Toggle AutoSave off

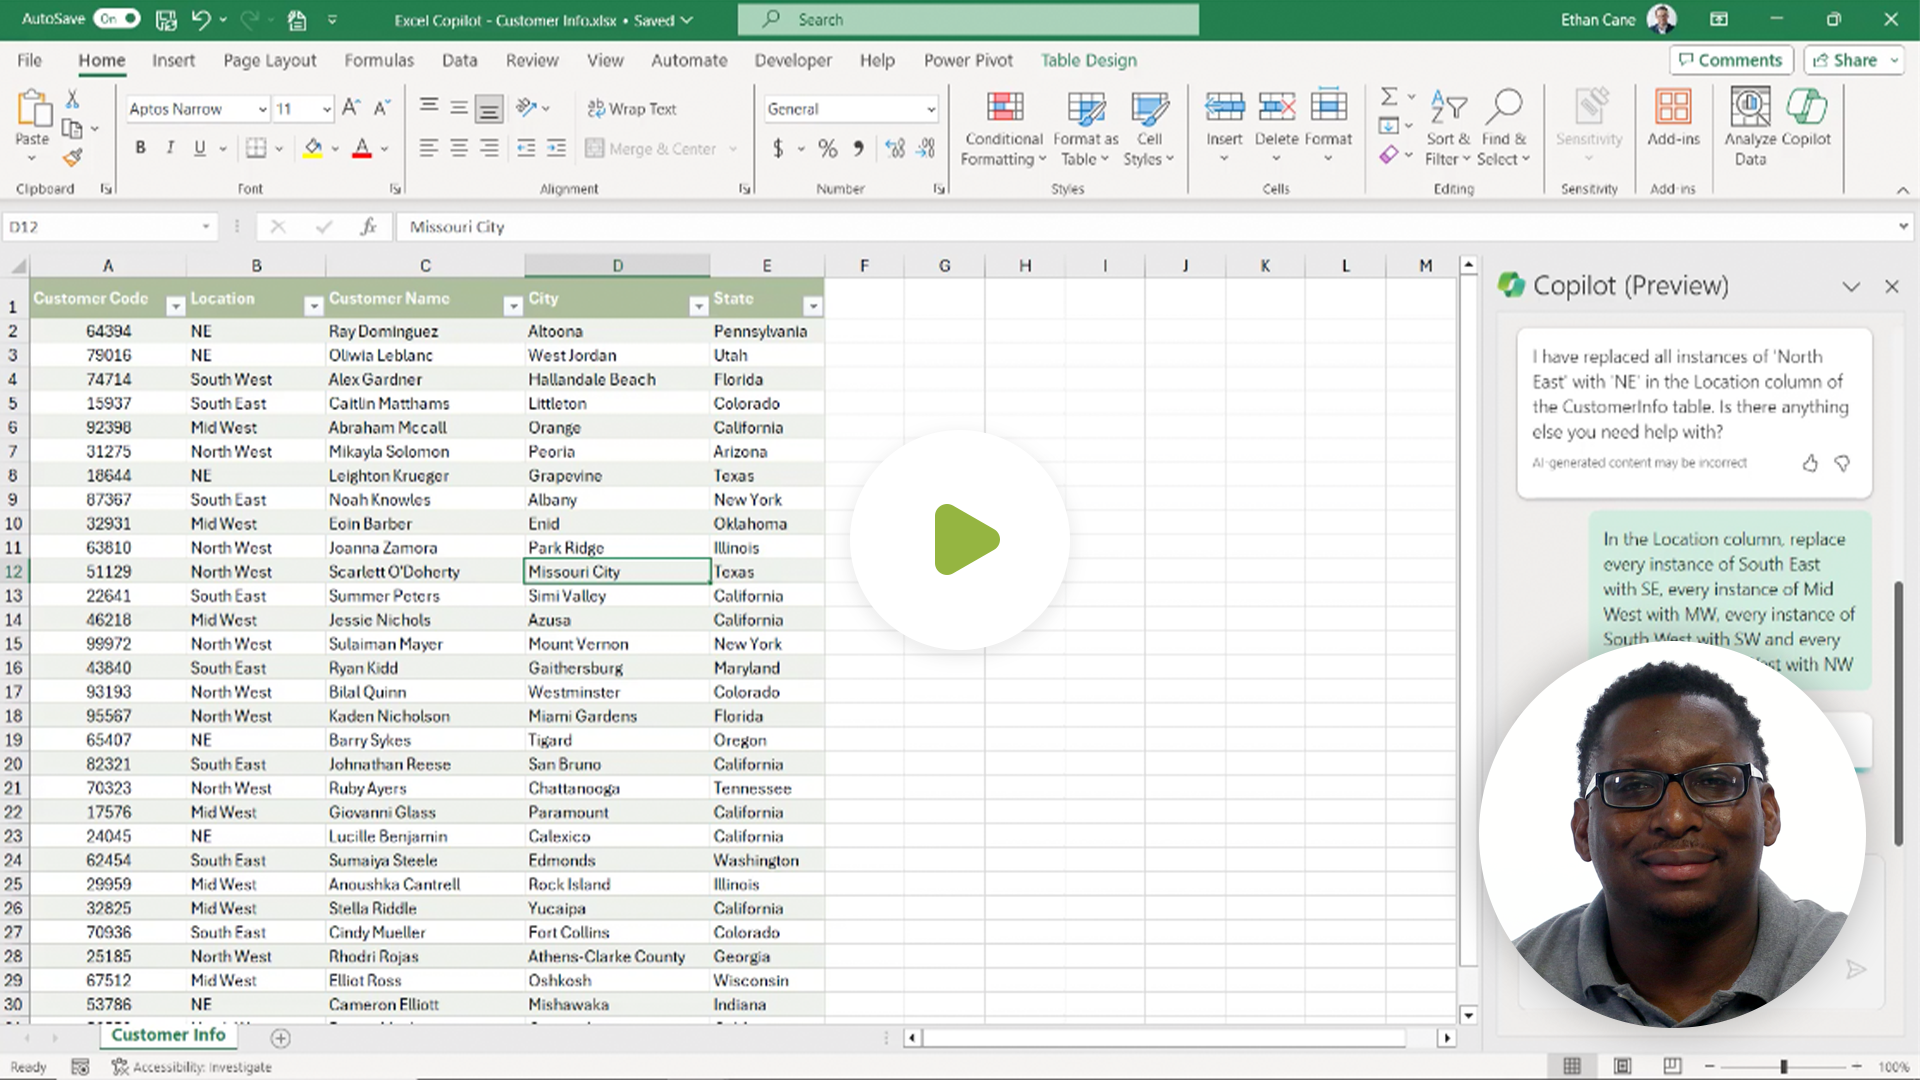point(116,18)
